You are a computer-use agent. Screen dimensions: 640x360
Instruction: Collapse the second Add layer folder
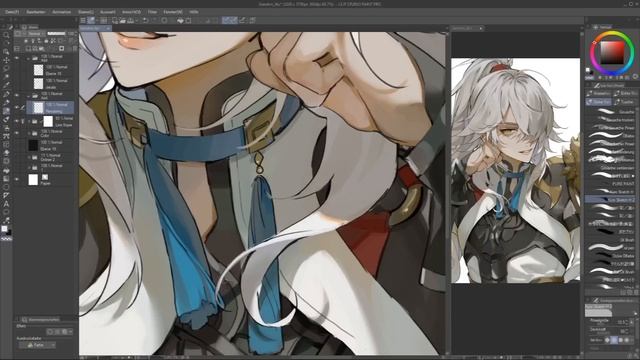point(29,96)
